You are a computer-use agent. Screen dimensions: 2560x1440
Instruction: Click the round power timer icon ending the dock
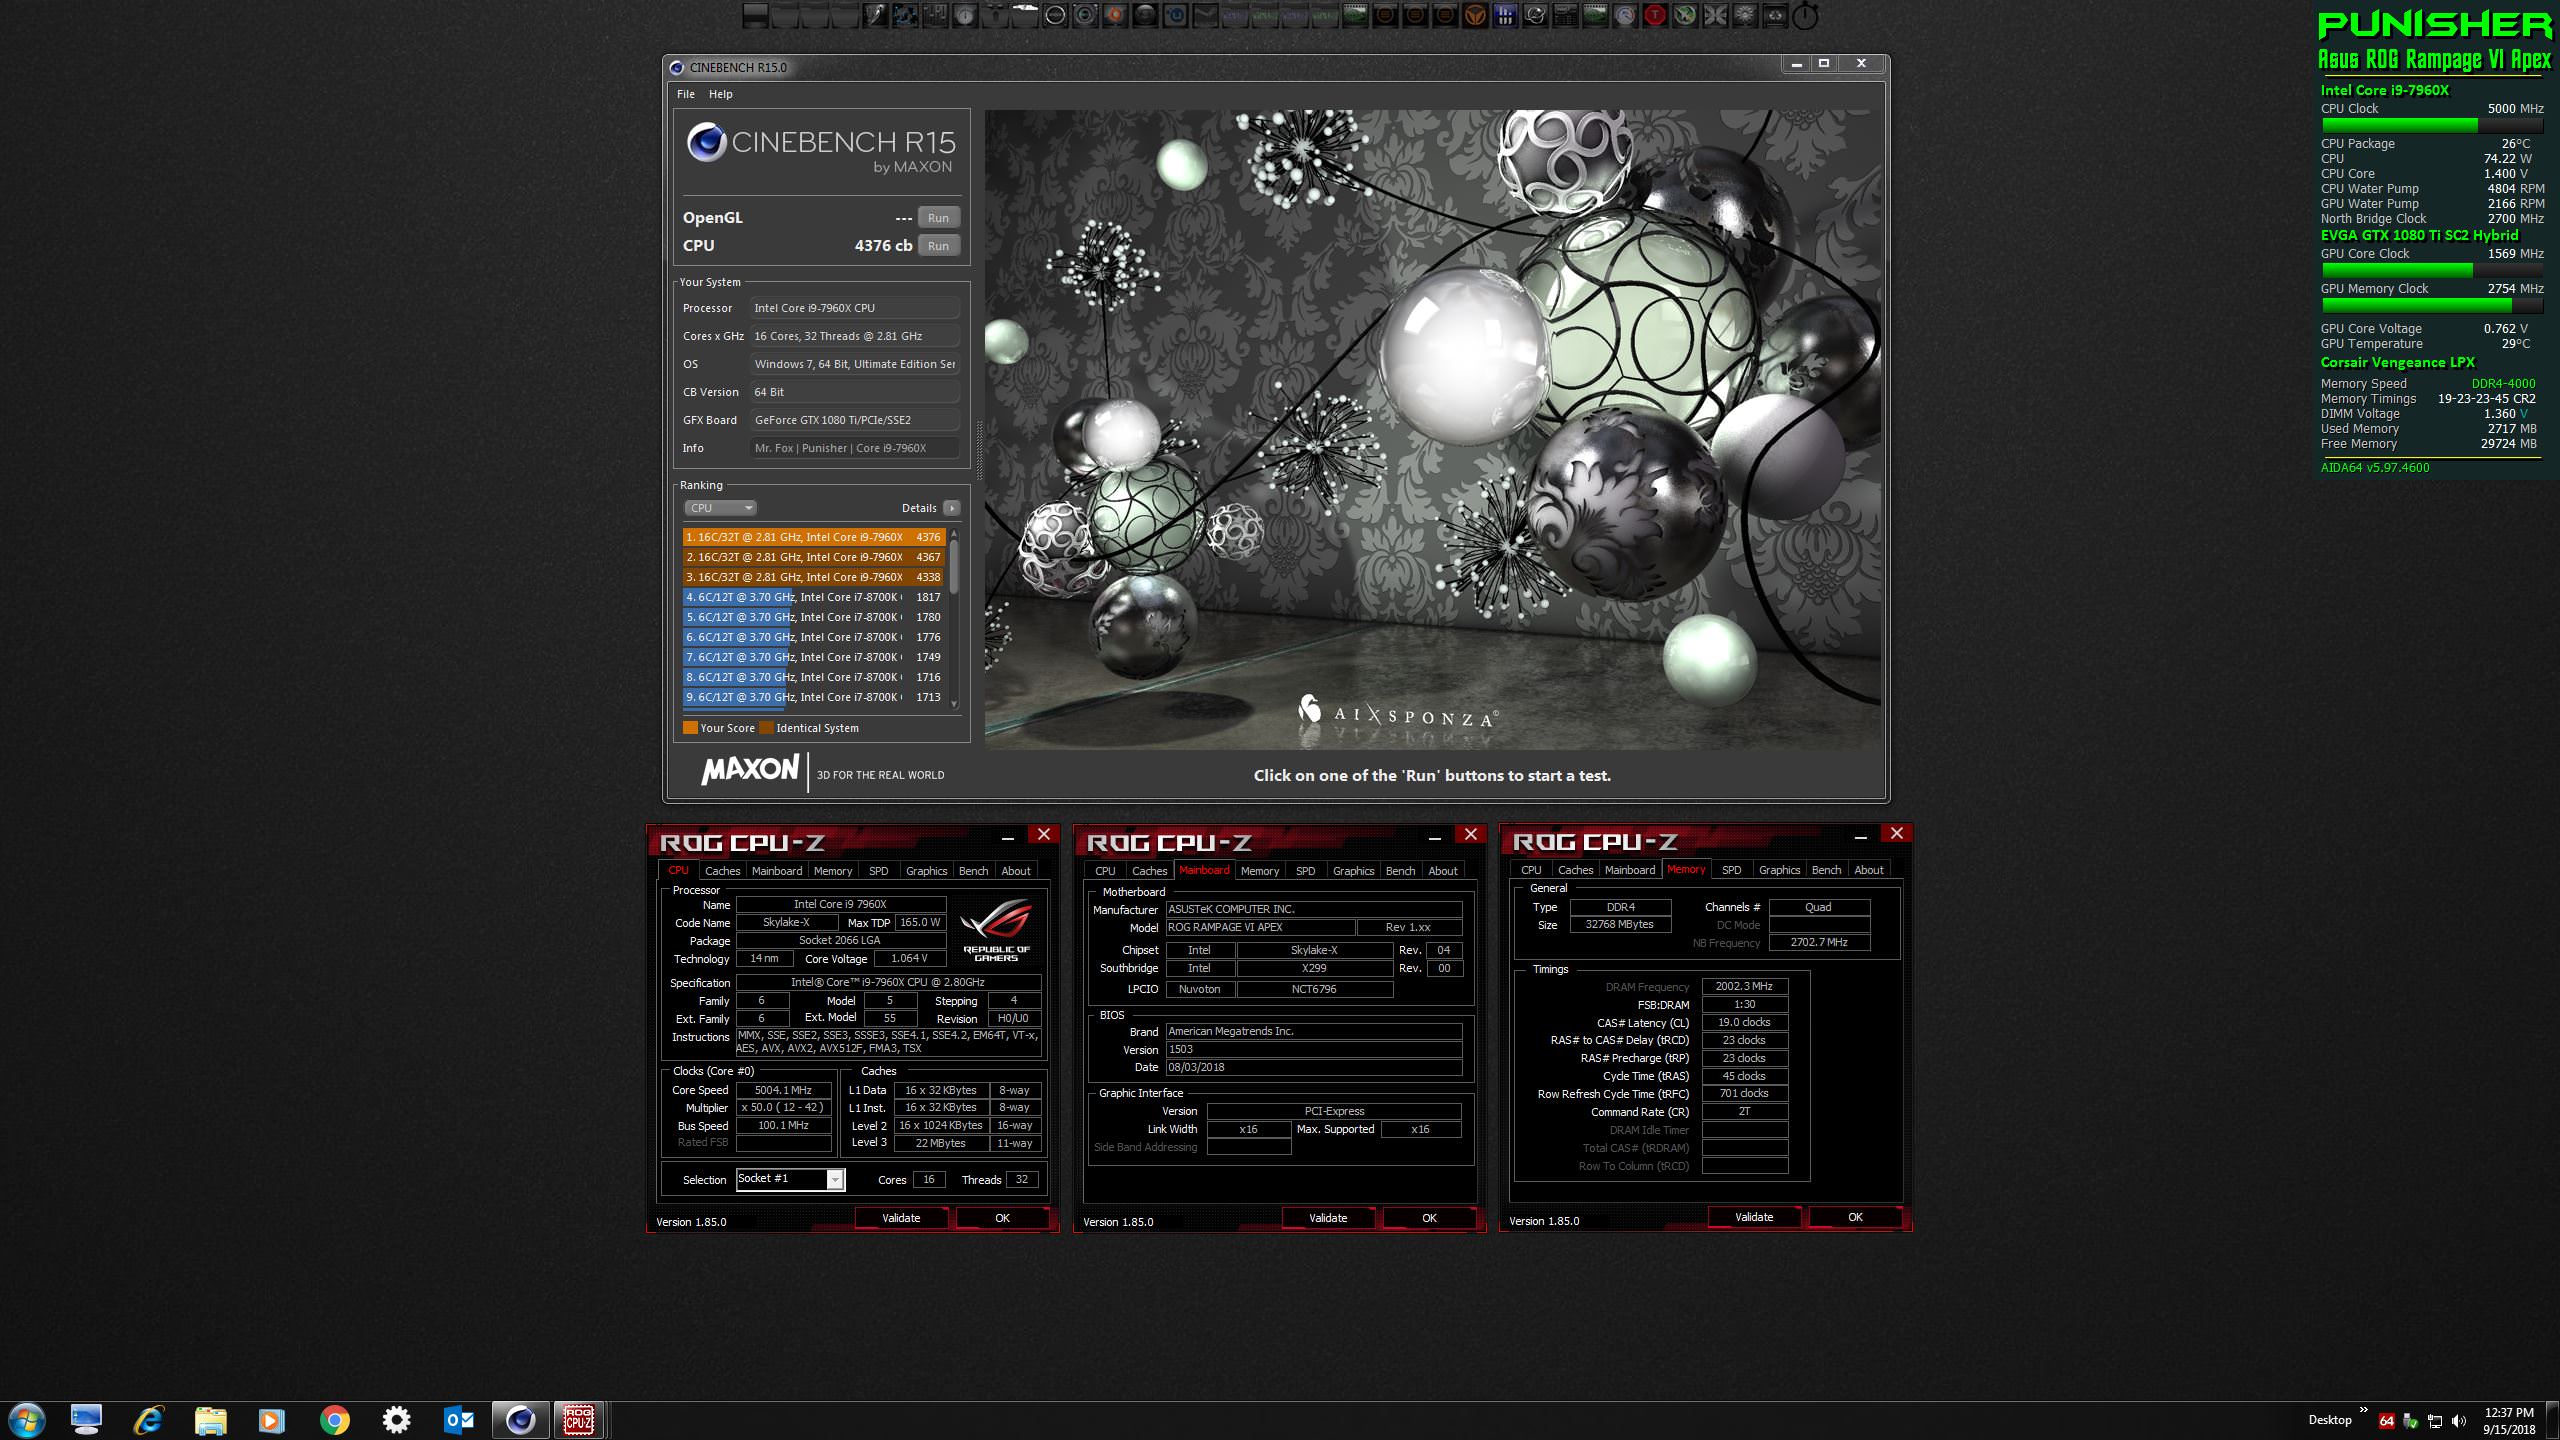(1805, 15)
